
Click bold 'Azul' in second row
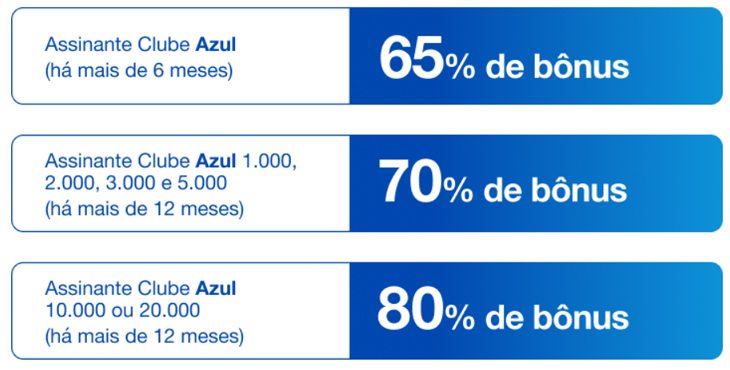pos(216,161)
